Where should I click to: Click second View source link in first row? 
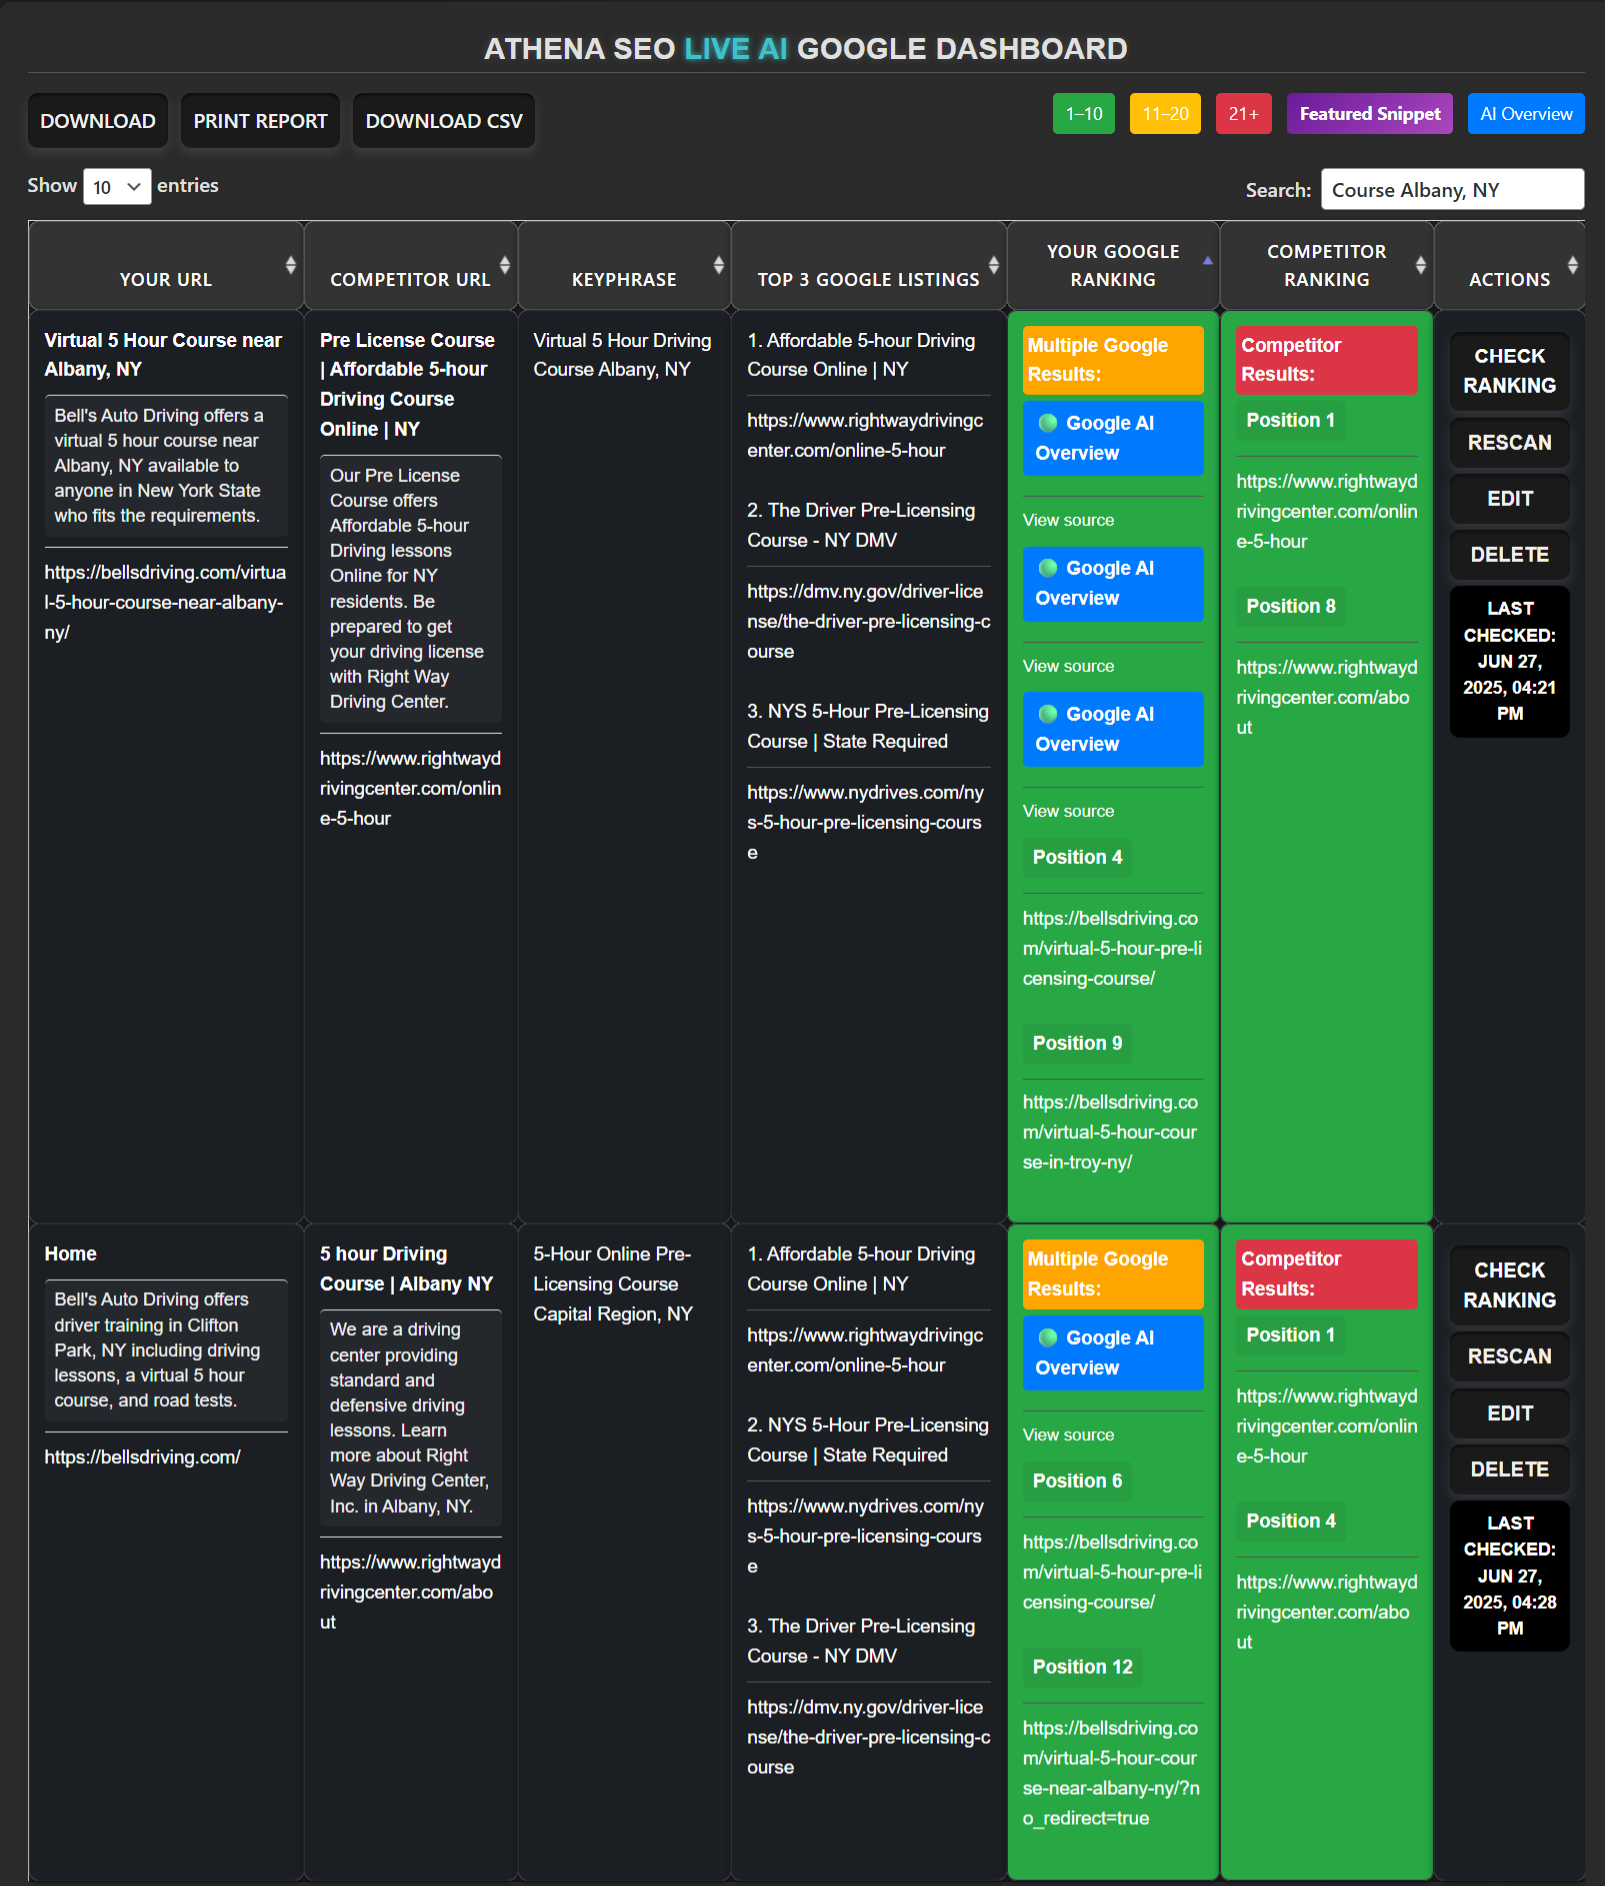pyautogui.click(x=1068, y=666)
